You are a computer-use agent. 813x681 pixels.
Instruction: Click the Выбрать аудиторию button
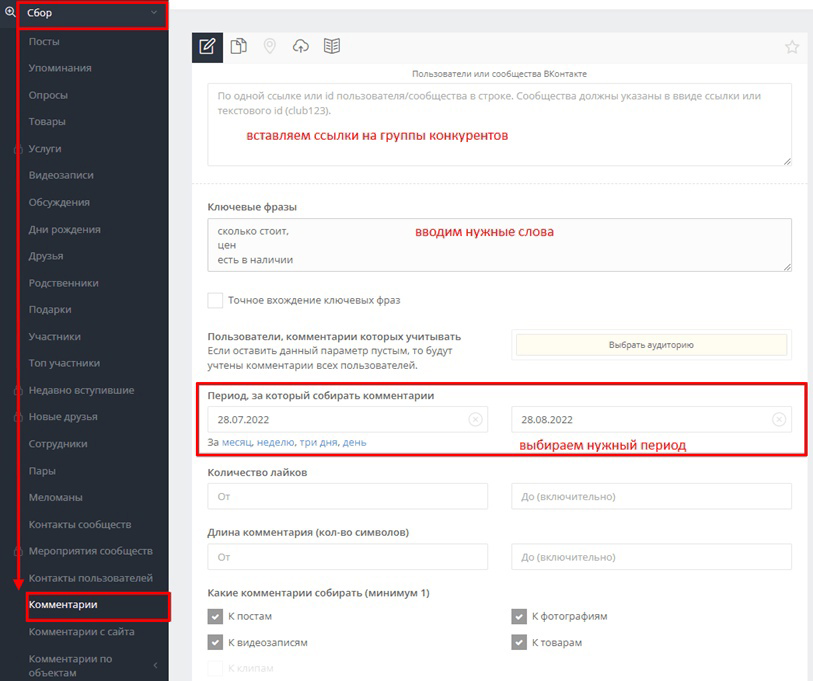pyautogui.click(x=651, y=345)
